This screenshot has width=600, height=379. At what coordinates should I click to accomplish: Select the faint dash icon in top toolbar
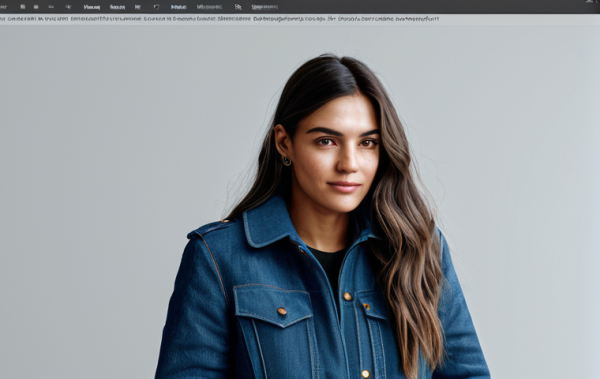51,7
